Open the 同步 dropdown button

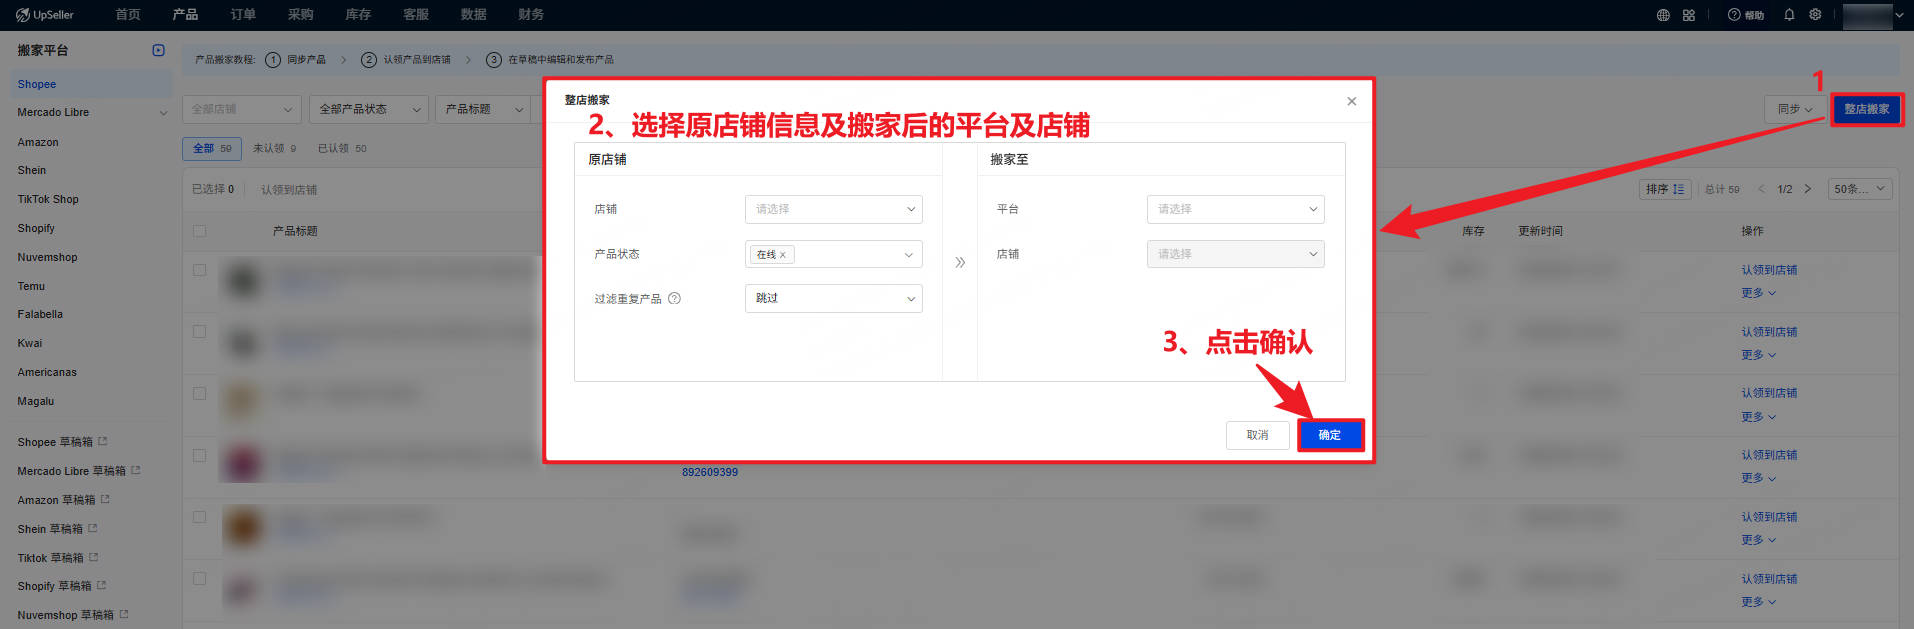(1795, 109)
